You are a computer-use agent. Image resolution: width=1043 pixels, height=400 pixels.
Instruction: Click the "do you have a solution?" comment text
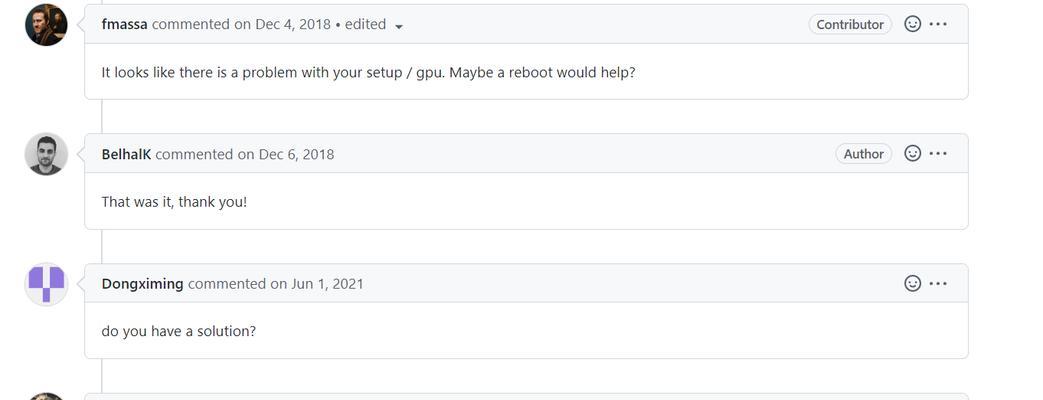[178, 331]
